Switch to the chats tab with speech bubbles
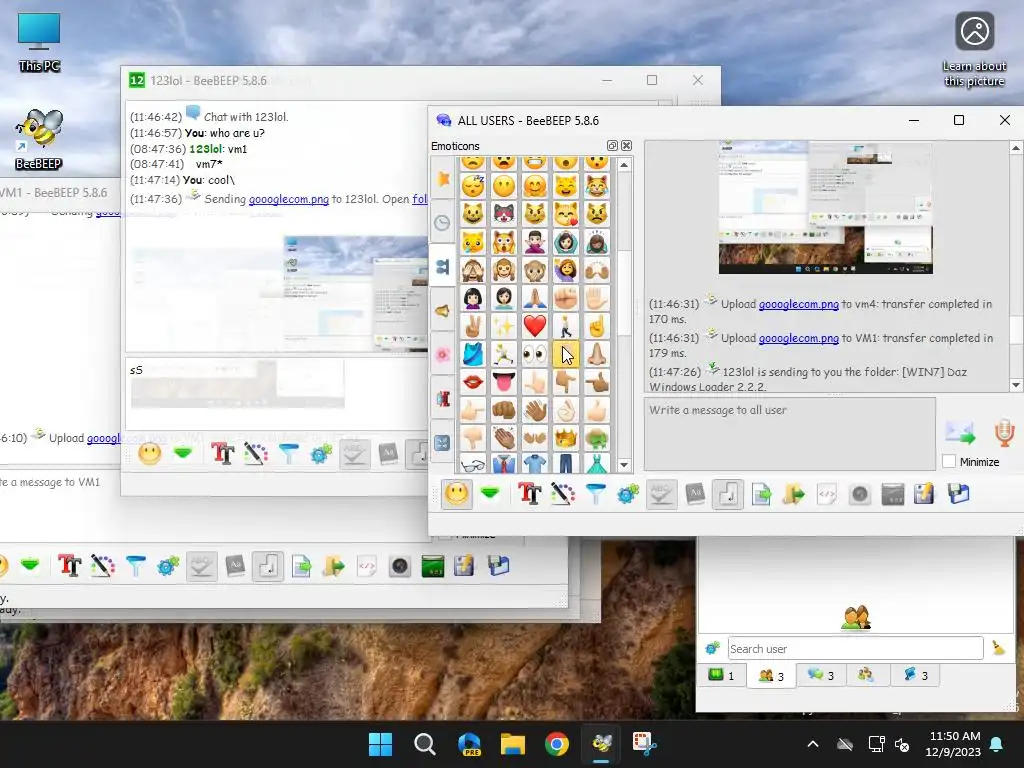Screen dimensions: 1024x768 [x=821, y=675]
